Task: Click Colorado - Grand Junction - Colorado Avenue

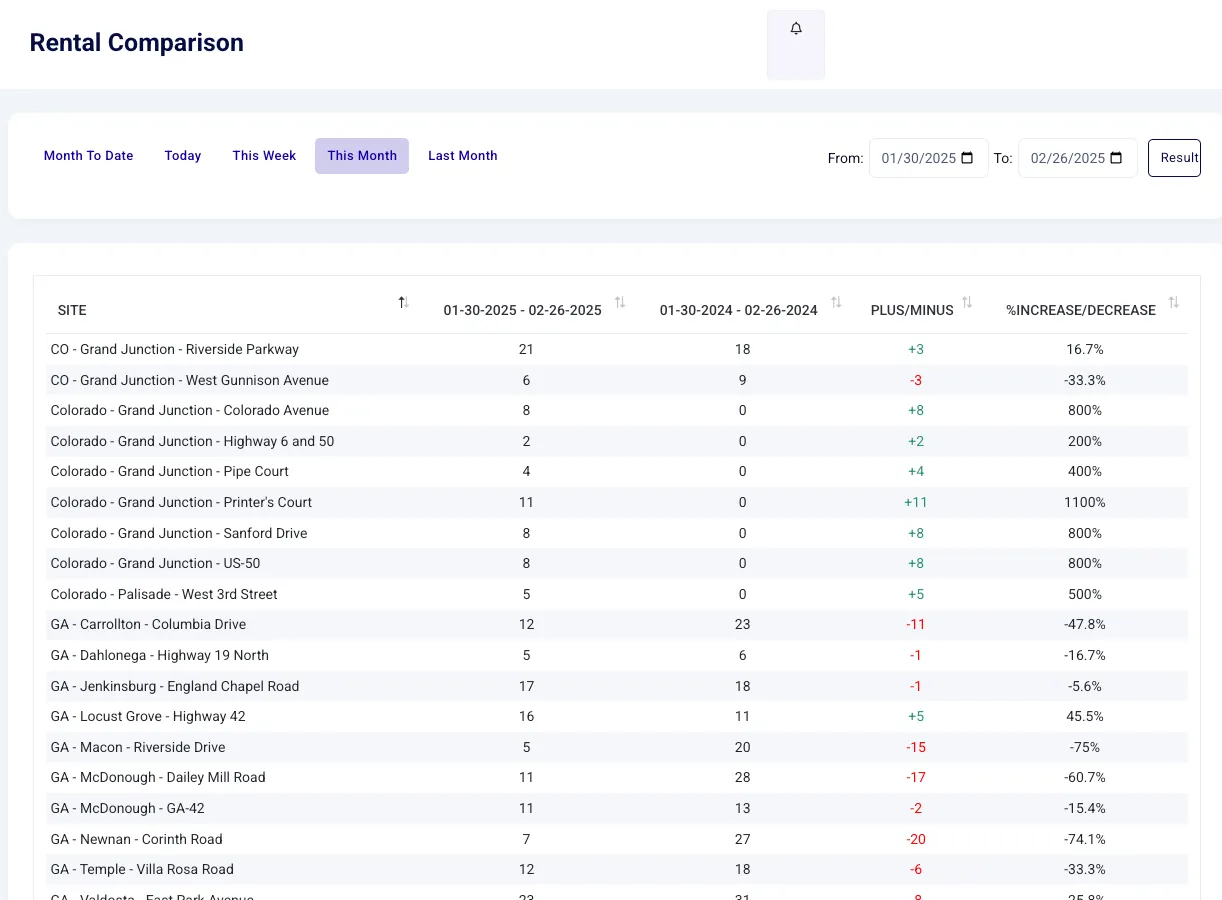Action: pos(189,410)
